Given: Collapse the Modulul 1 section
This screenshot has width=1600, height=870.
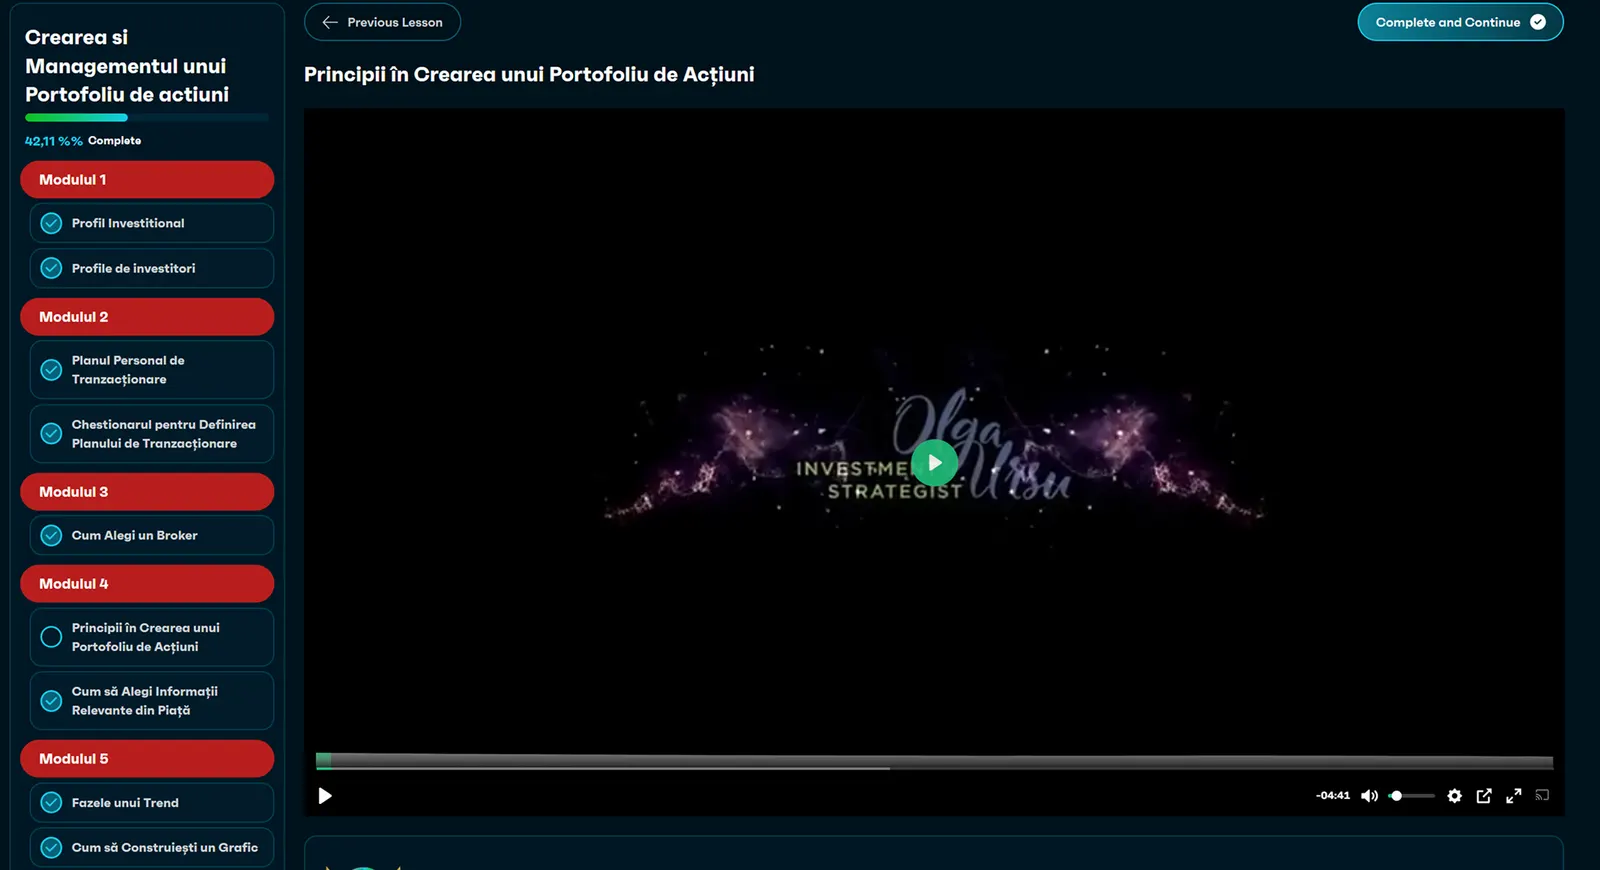Looking at the screenshot, I should pyautogui.click(x=147, y=180).
